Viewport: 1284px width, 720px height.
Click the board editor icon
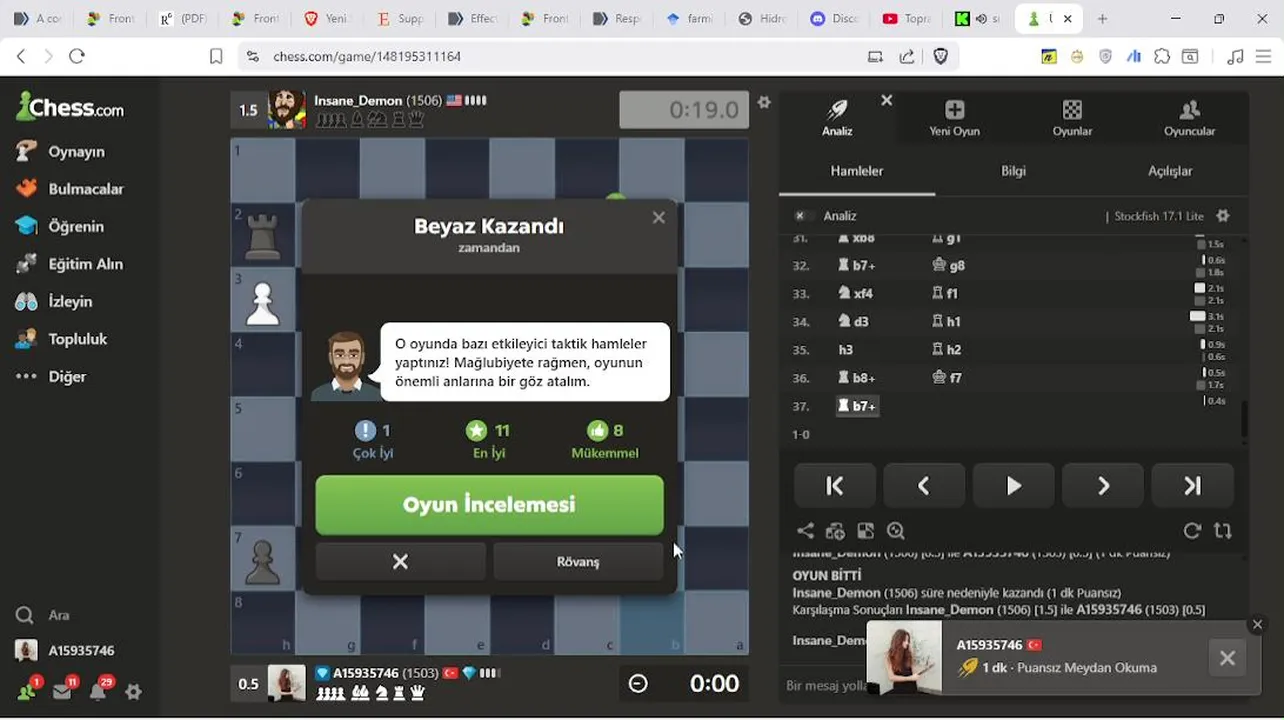click(x=865, y=531)
